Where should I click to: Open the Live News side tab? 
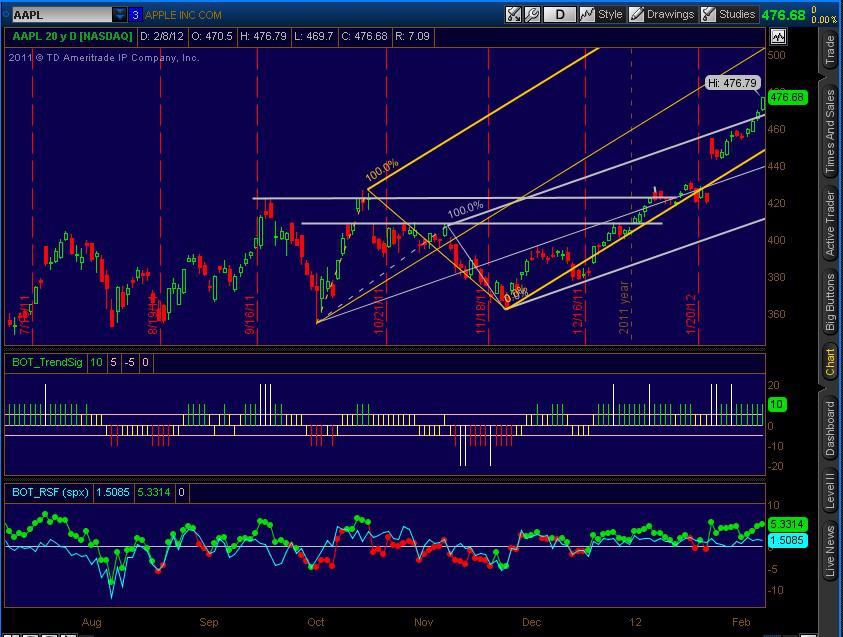point(830,551)
